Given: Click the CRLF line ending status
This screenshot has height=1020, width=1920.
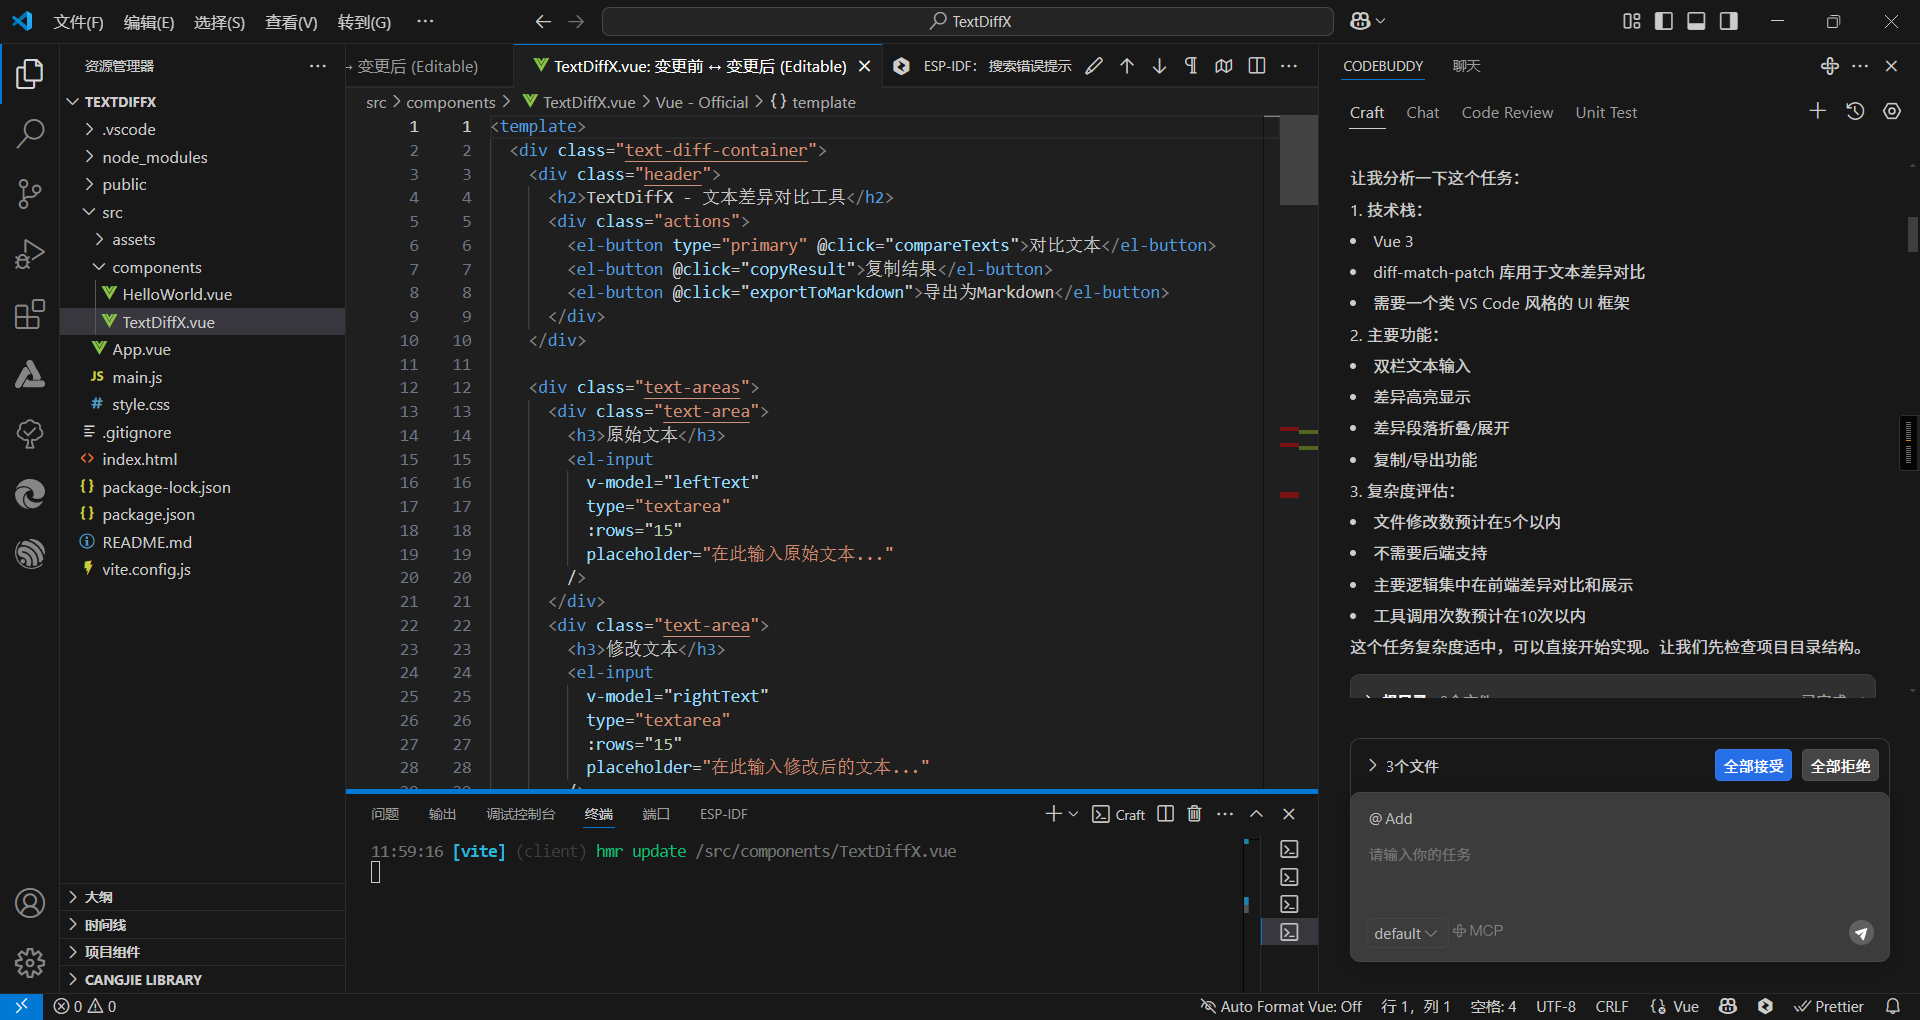Looking at the screenshot, I should (1611, 1006).
